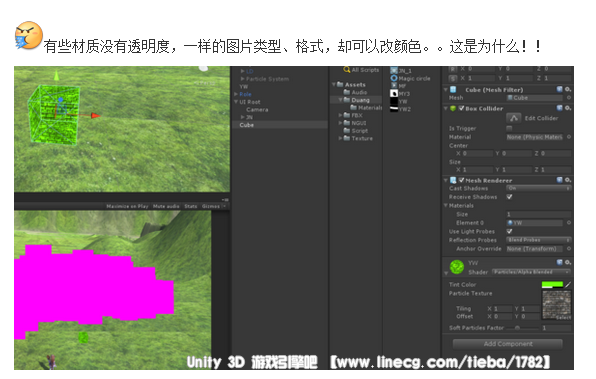Collapse the Box Collider component
This screenshot has height=379, width=596.
(446, 108)
